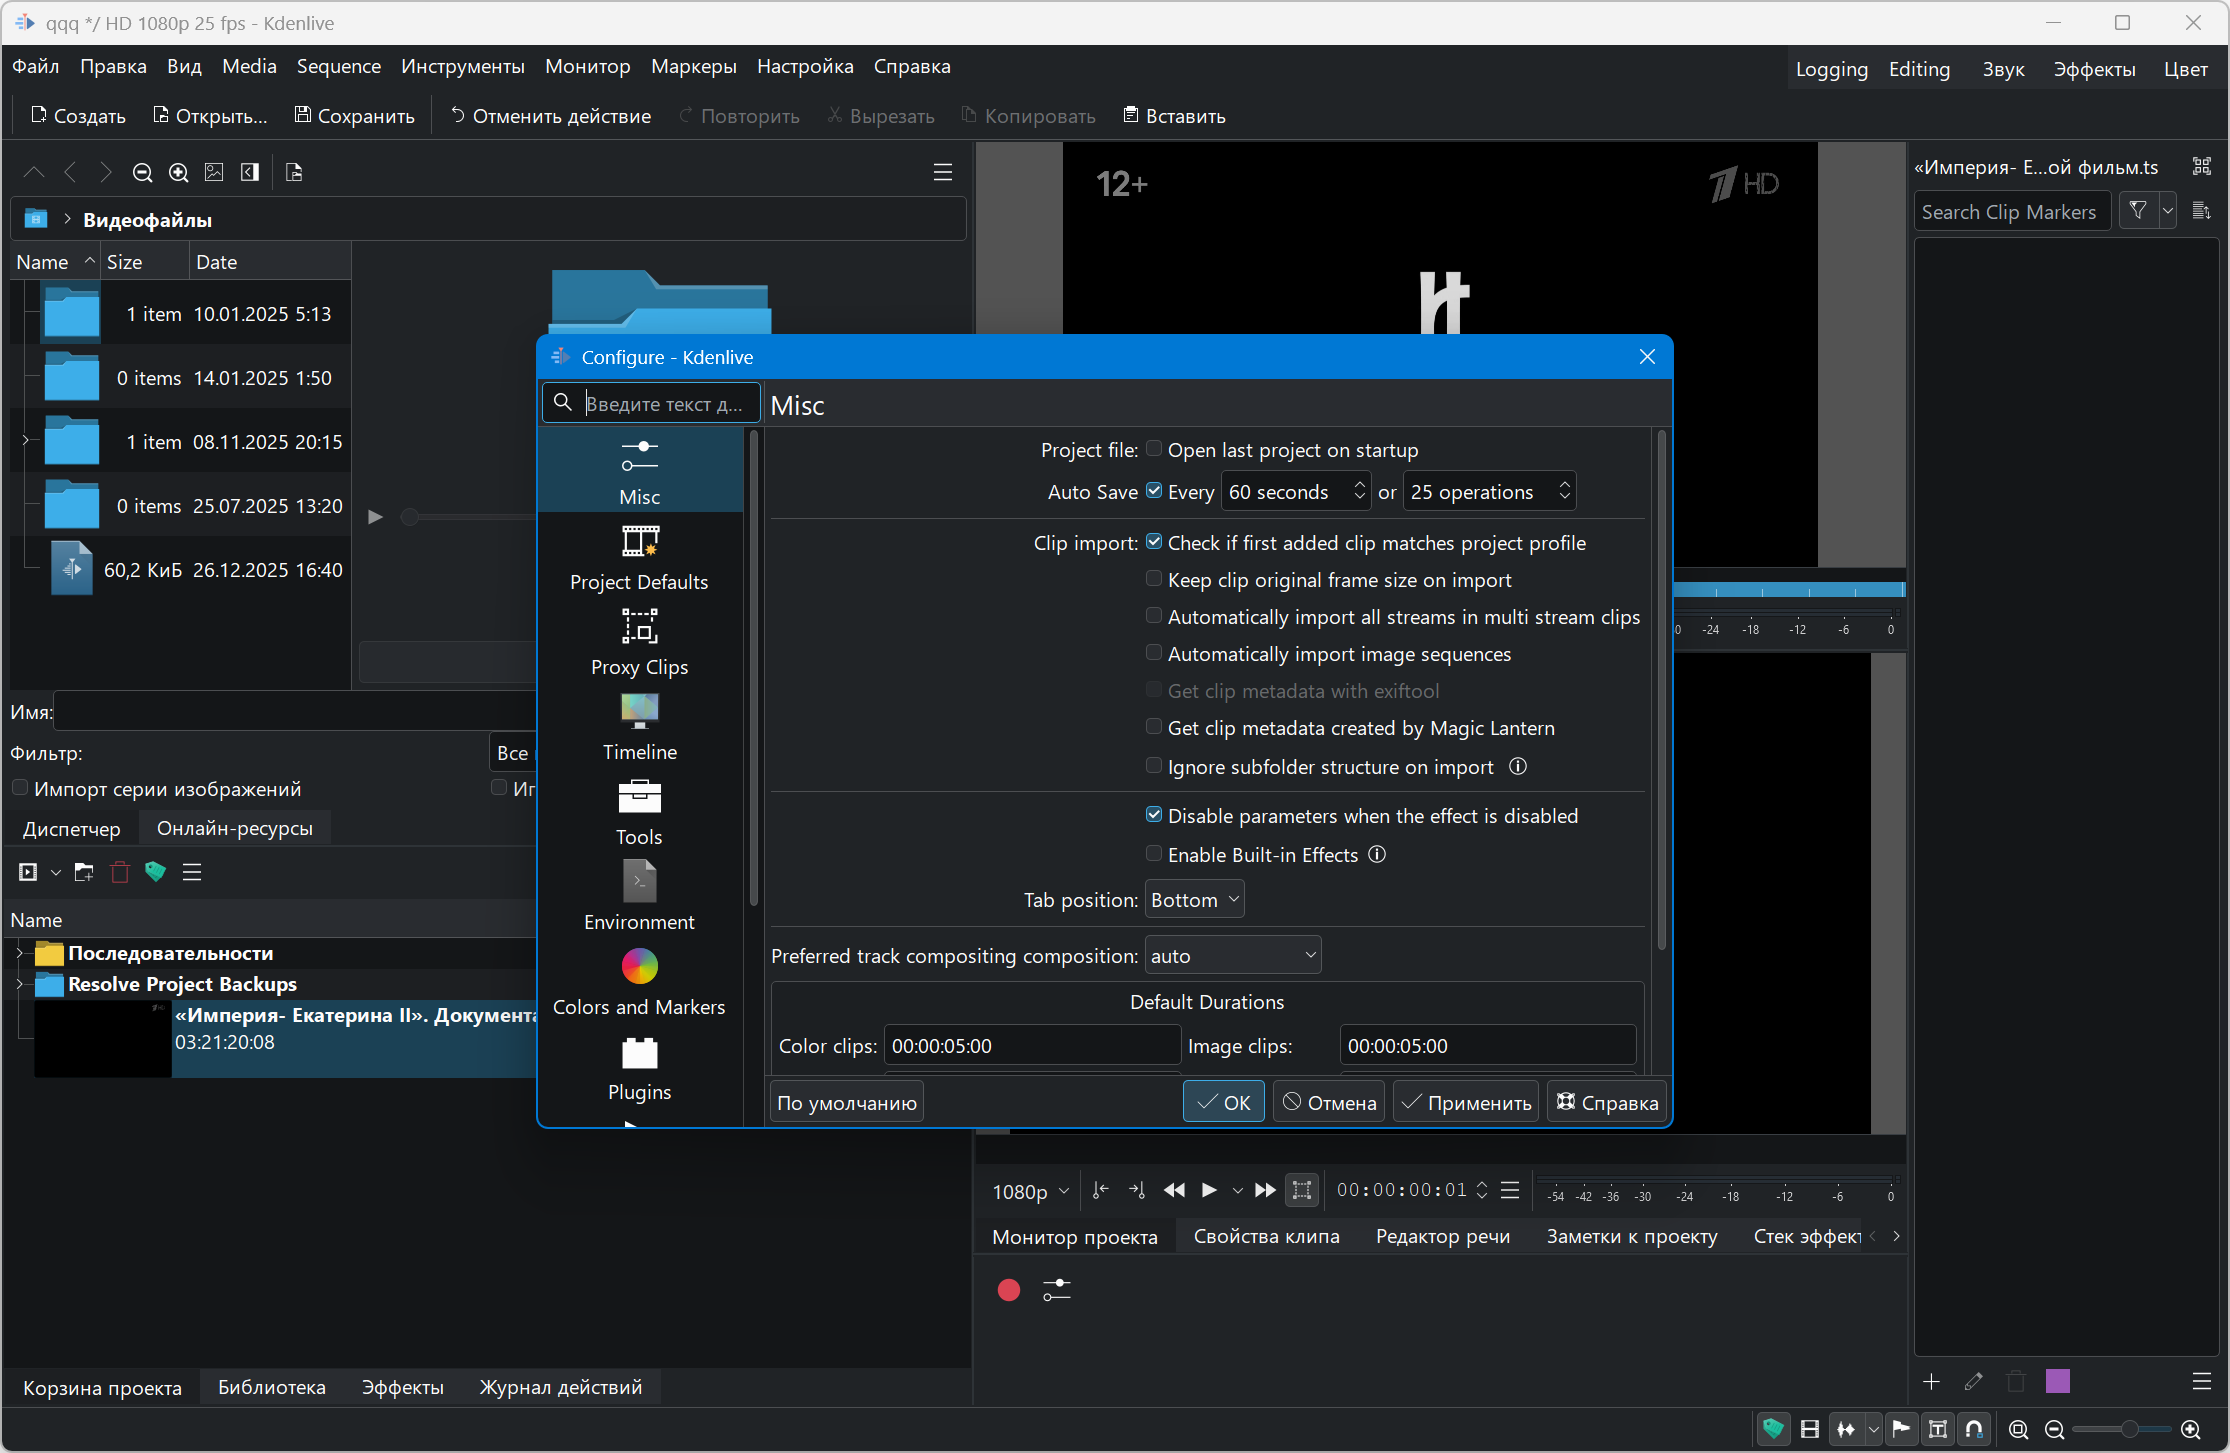Toggle Keep clip original frame size on import
This screenshot has height=1453, width=2230.
(x=1154, y=579)
